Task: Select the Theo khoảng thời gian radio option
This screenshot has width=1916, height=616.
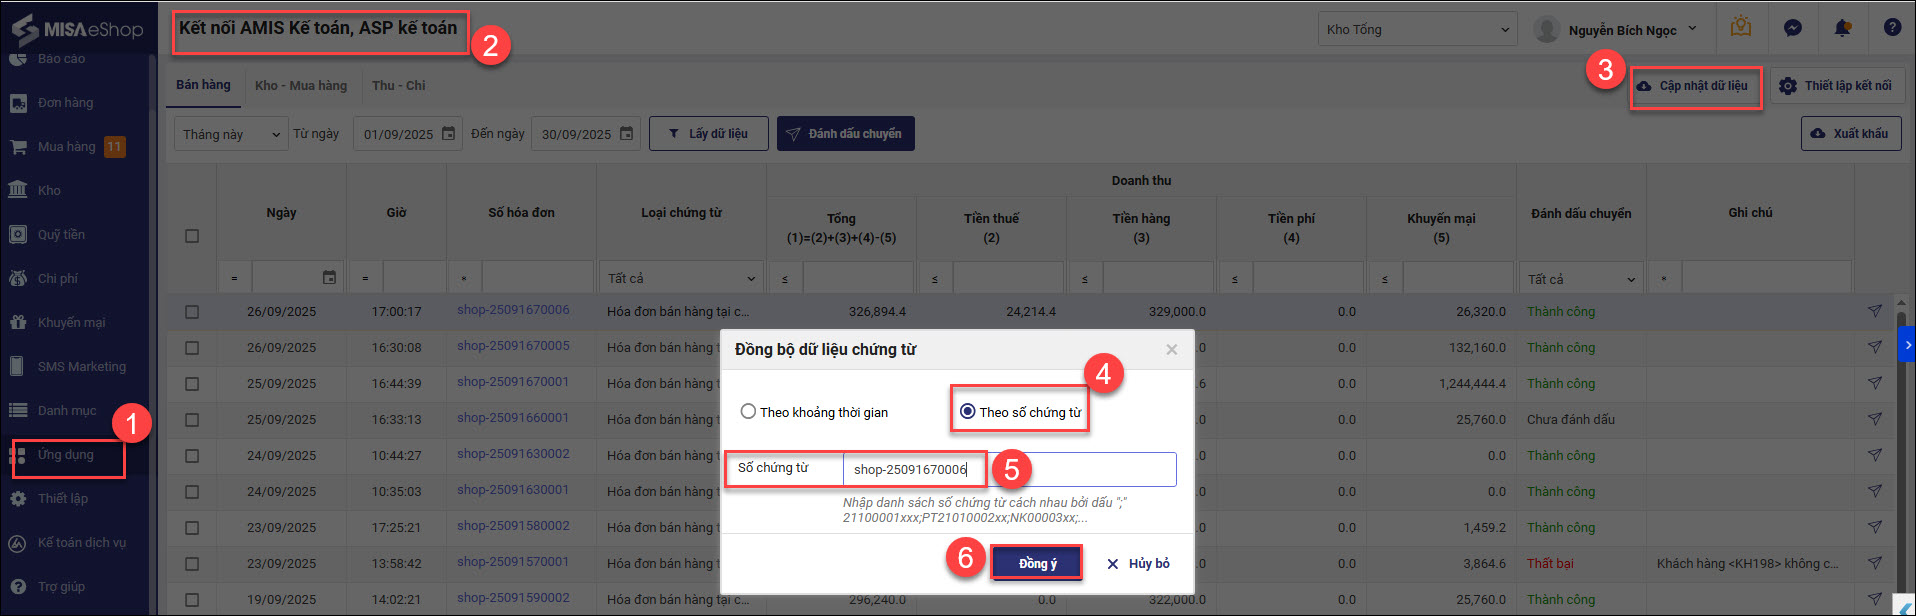Action: click(748, 412)
